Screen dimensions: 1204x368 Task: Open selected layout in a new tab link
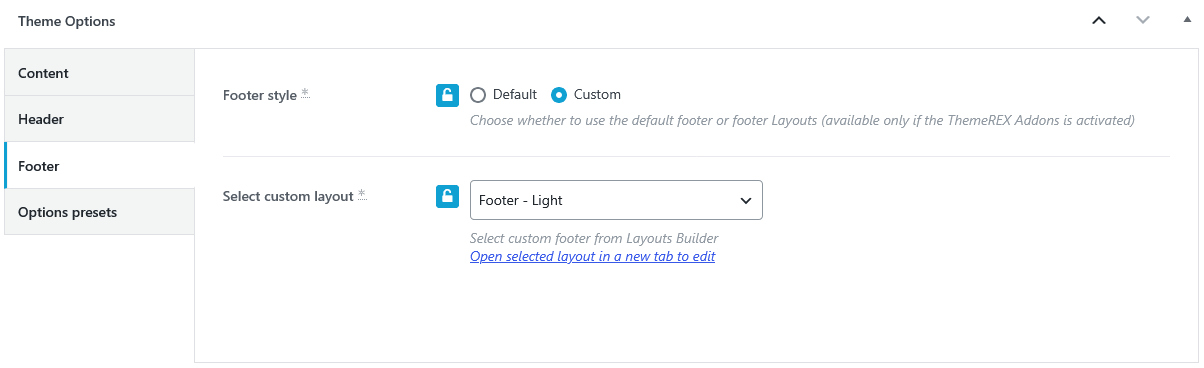[592, 256]
